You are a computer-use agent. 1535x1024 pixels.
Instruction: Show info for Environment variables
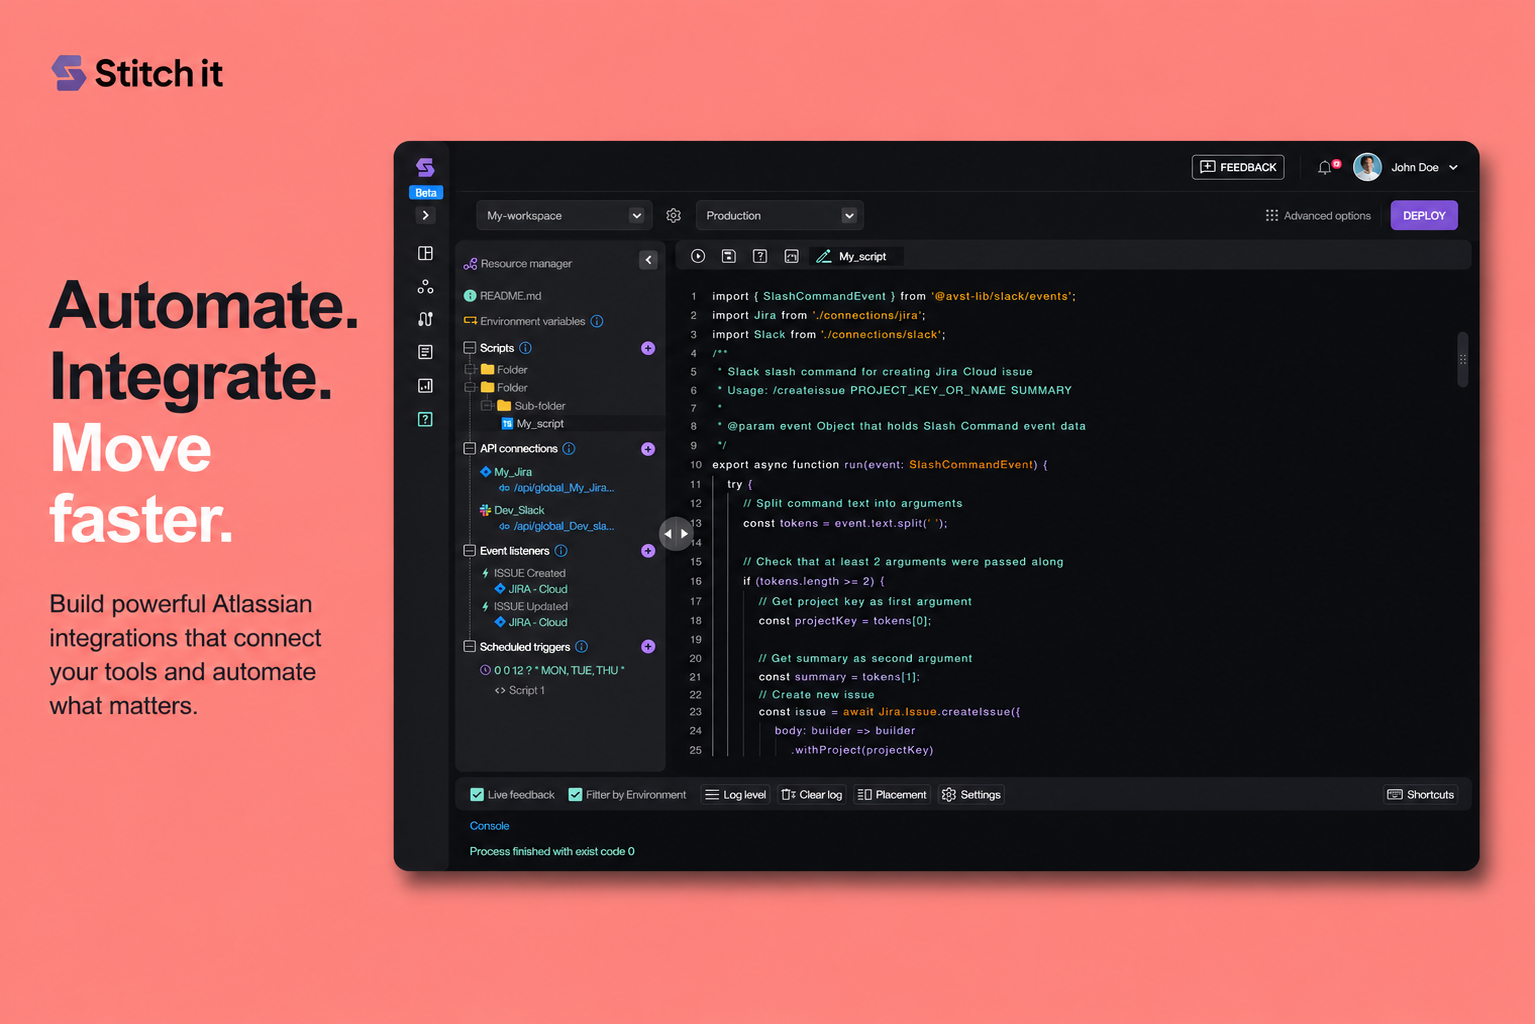coord(597,321)
